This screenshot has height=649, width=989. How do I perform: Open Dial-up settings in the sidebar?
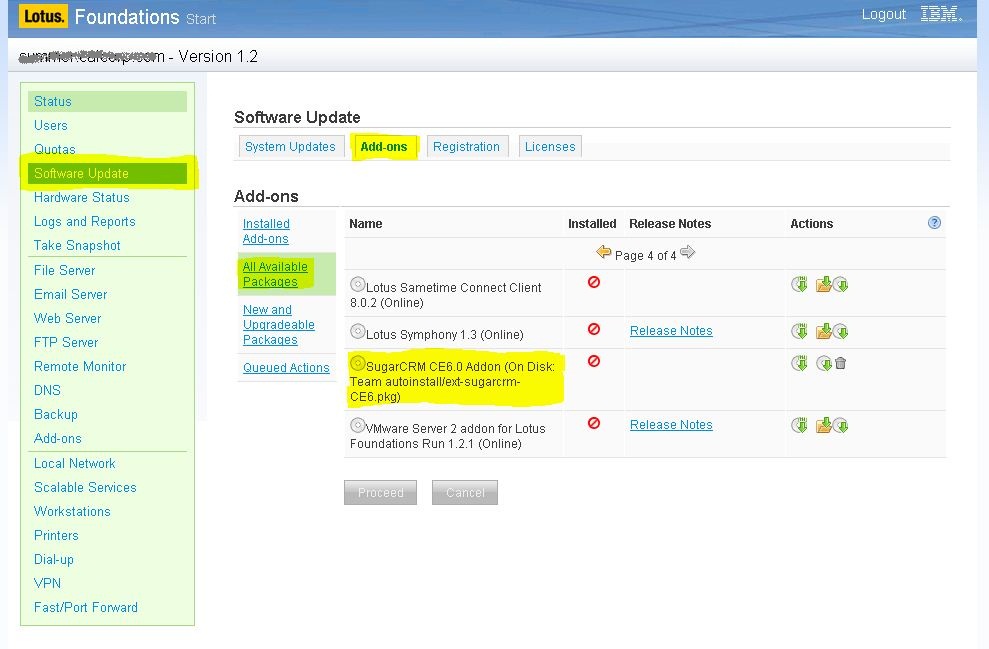(54, 559)
